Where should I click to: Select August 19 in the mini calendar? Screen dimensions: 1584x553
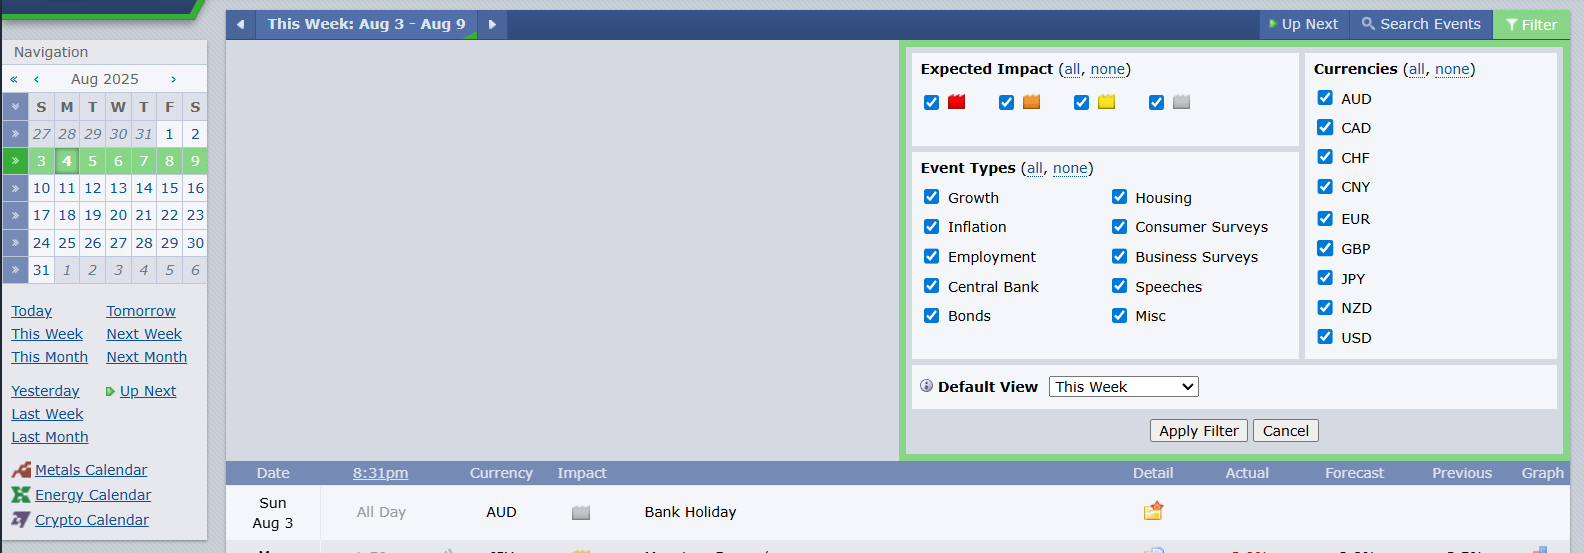[x=92, y=215]
